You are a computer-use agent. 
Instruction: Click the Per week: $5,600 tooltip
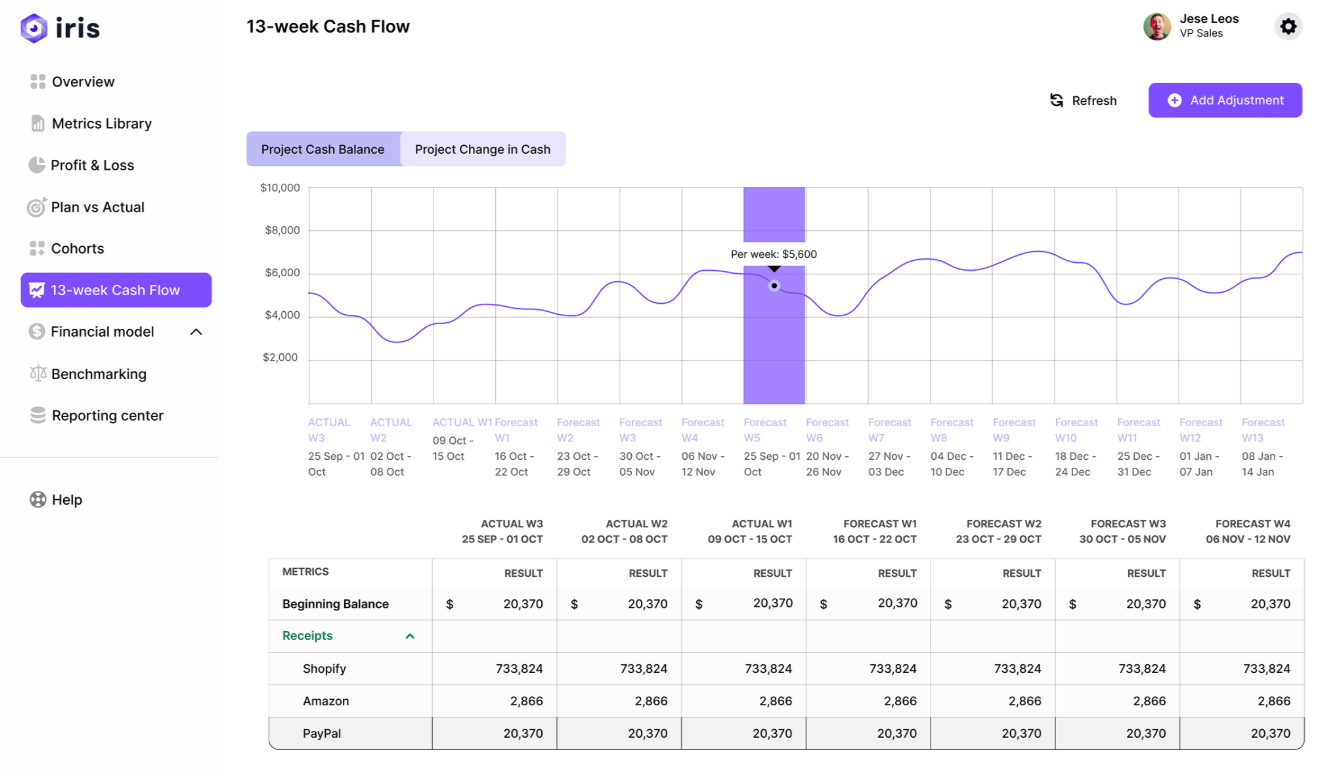click(x=774, y=254)
